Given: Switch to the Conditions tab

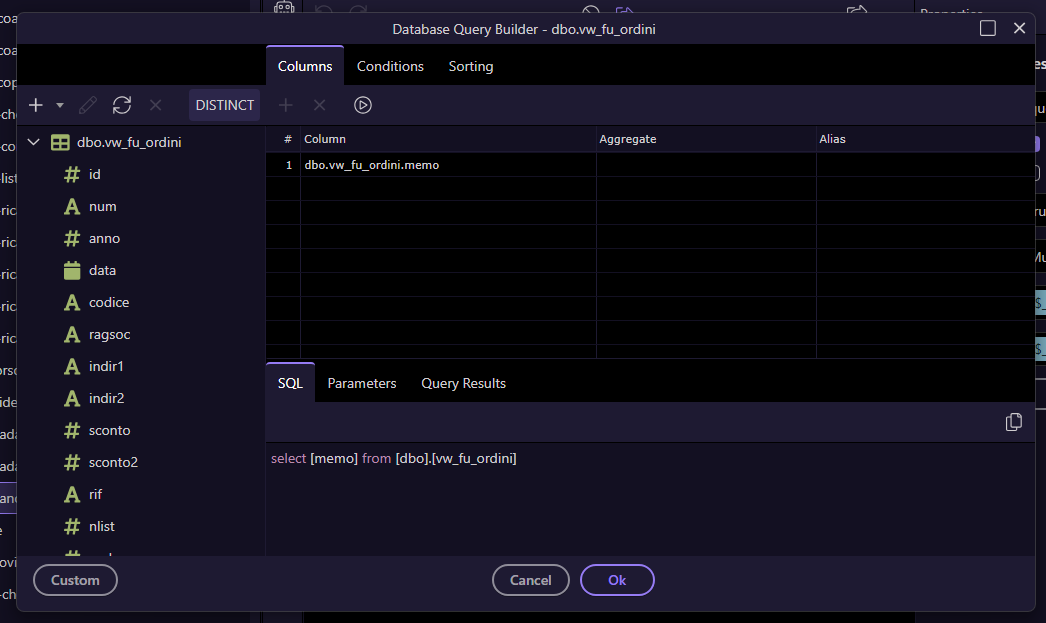Looking at the screenshot, I should click(x=390, y=66).
